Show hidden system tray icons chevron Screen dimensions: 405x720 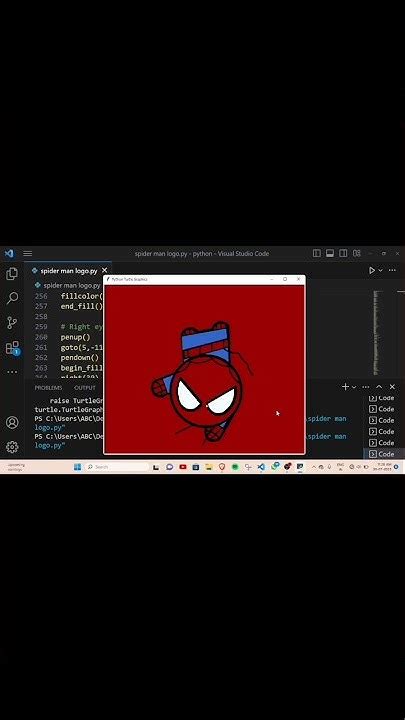(314, 467)
